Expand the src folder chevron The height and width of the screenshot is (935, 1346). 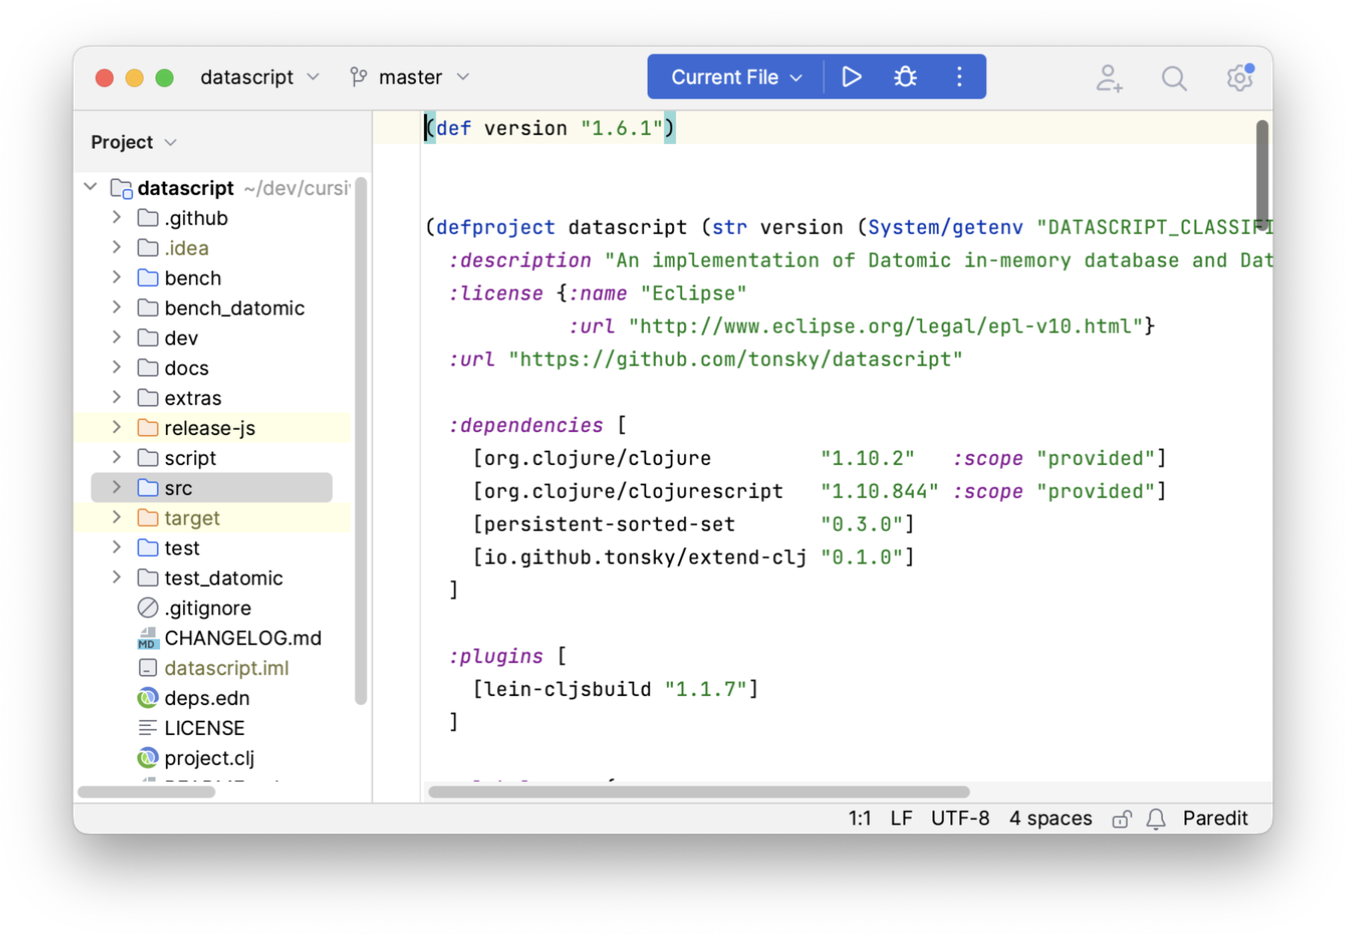coord(117,487)
